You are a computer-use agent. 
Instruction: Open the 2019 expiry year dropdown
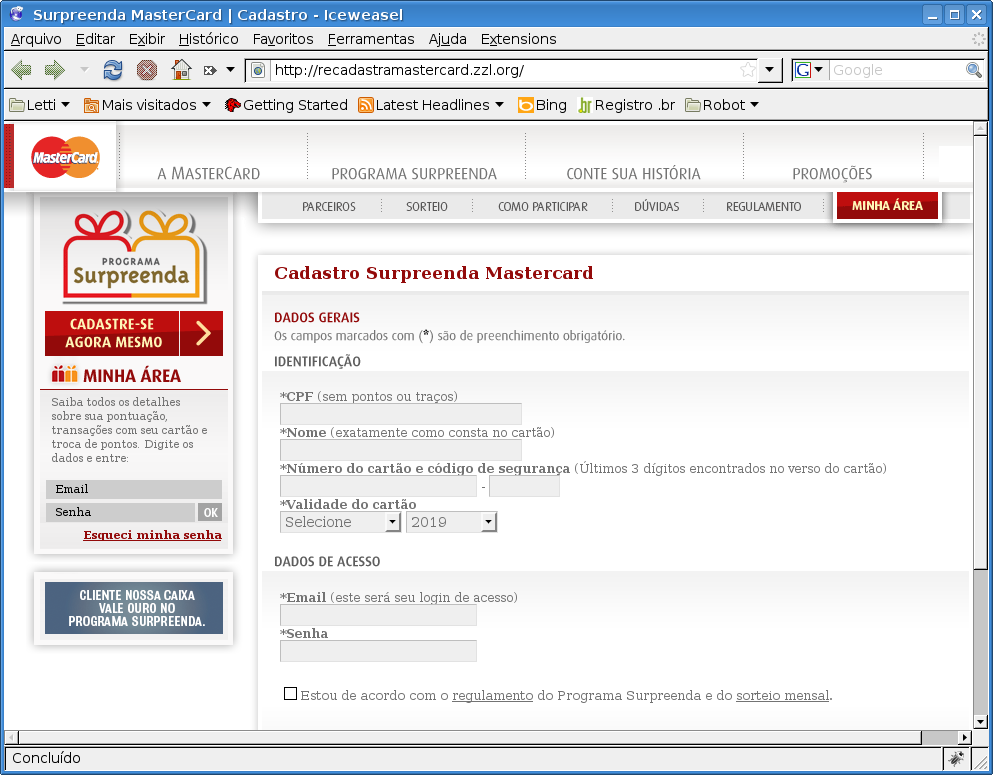tap(452, 522)
